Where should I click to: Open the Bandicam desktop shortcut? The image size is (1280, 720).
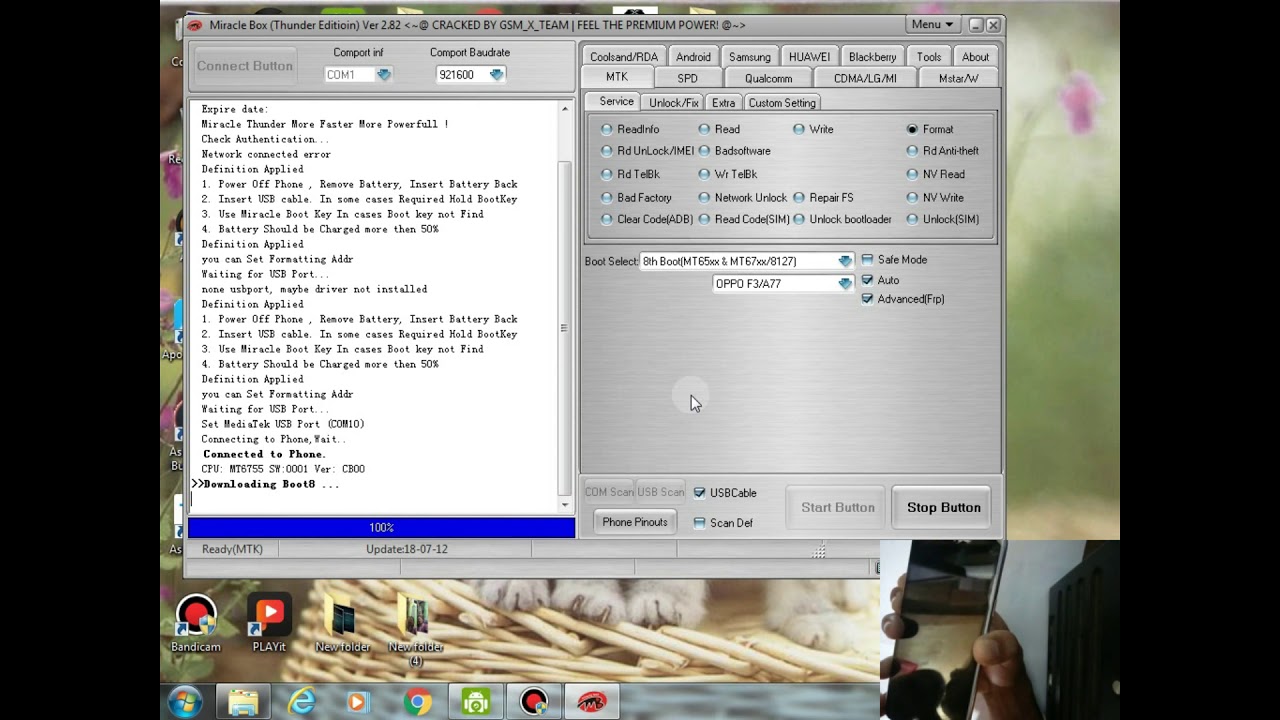pyautogui.click(x=196, y=624)
